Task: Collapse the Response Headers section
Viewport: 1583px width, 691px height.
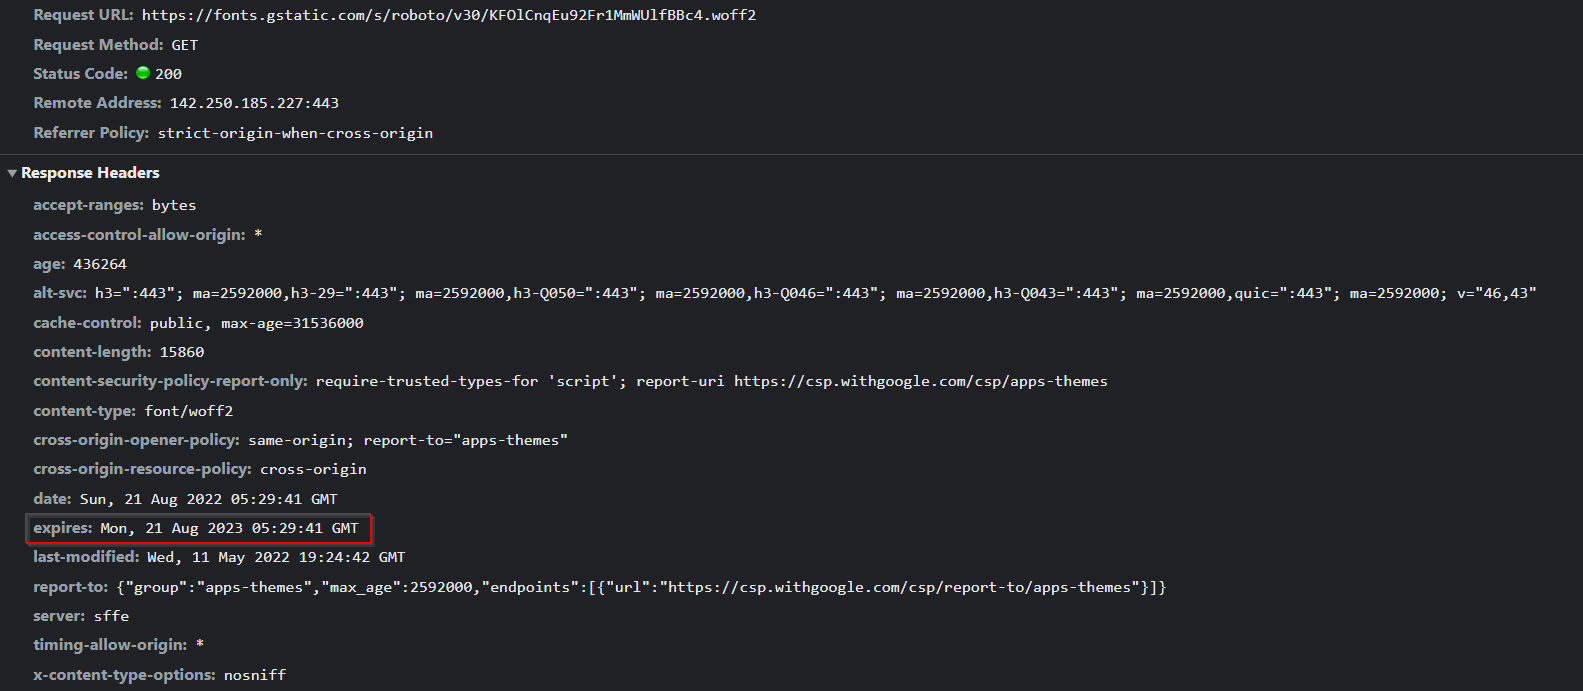Action: point(12,173)
